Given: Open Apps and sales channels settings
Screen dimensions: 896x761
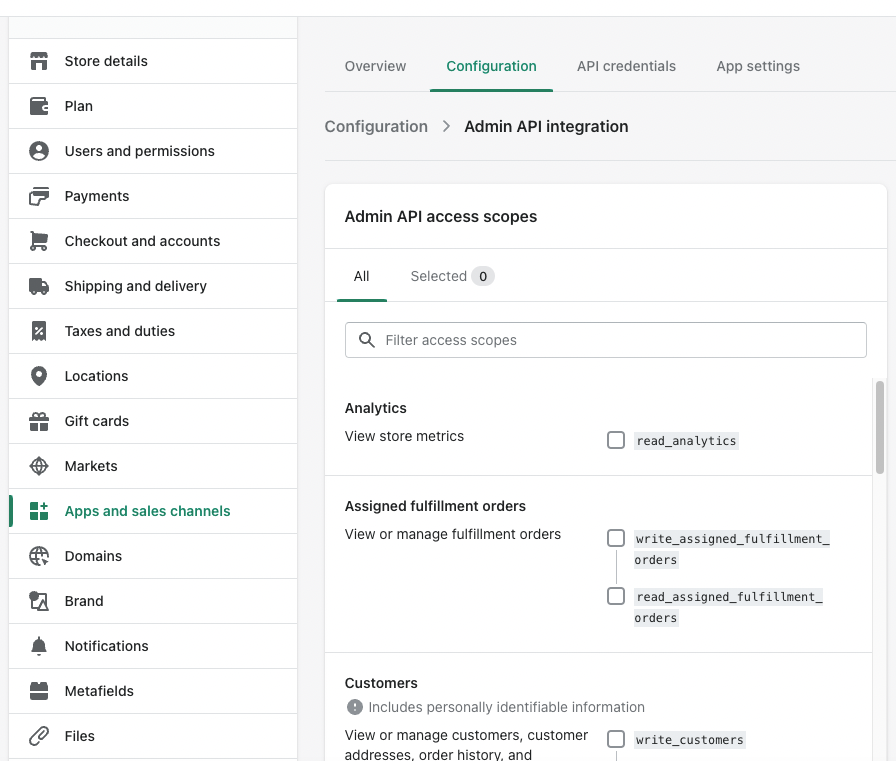Looking at the screenshot, I should pyautogui.click(x=147, y=511).
